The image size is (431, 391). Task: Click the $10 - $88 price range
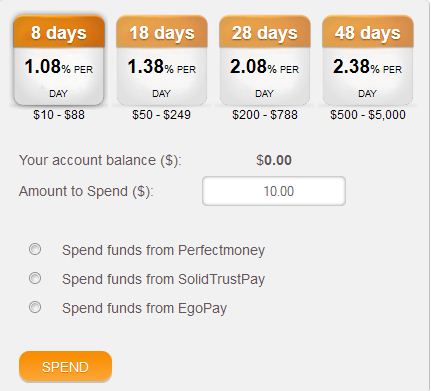tap(59, 115)
